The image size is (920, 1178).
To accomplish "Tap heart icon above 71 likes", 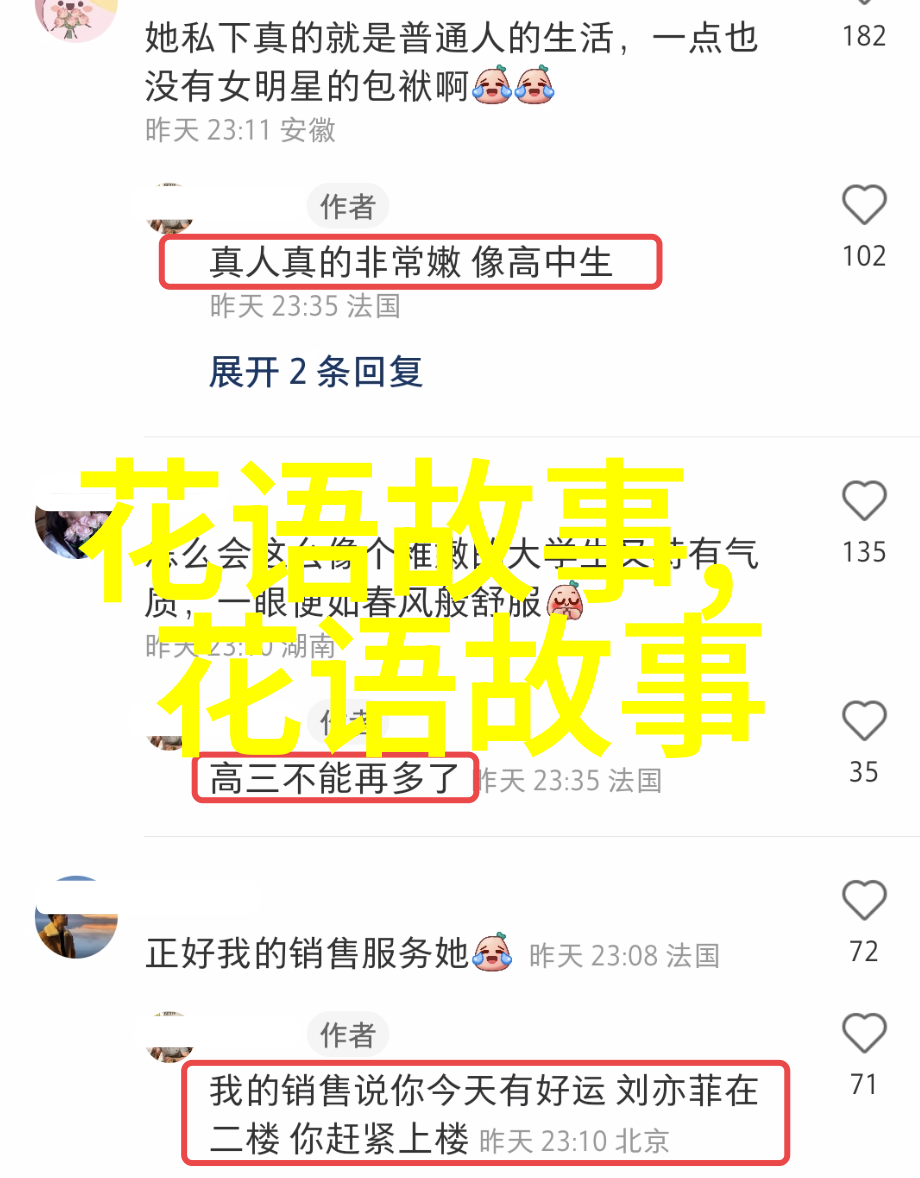I will tap(864, 1033).
